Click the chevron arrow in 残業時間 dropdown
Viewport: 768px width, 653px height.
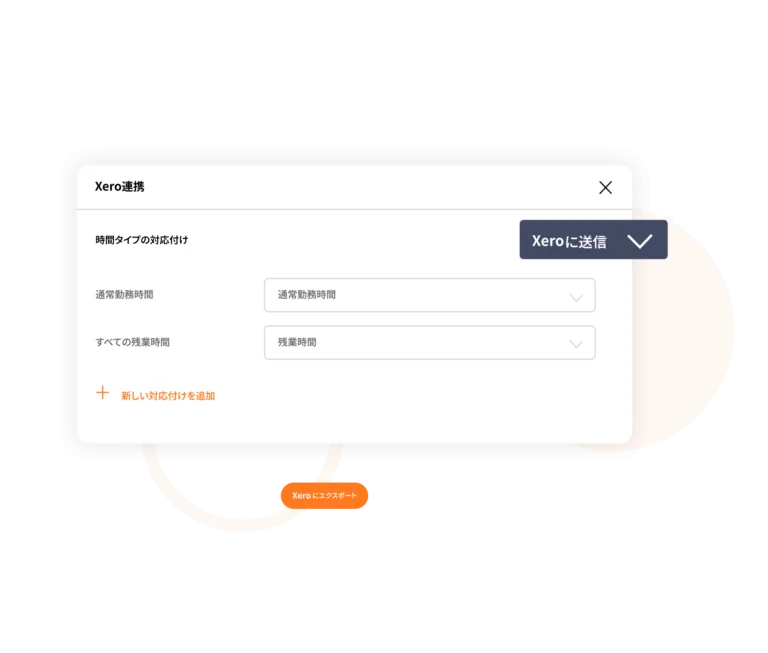[x=576, y=344]
